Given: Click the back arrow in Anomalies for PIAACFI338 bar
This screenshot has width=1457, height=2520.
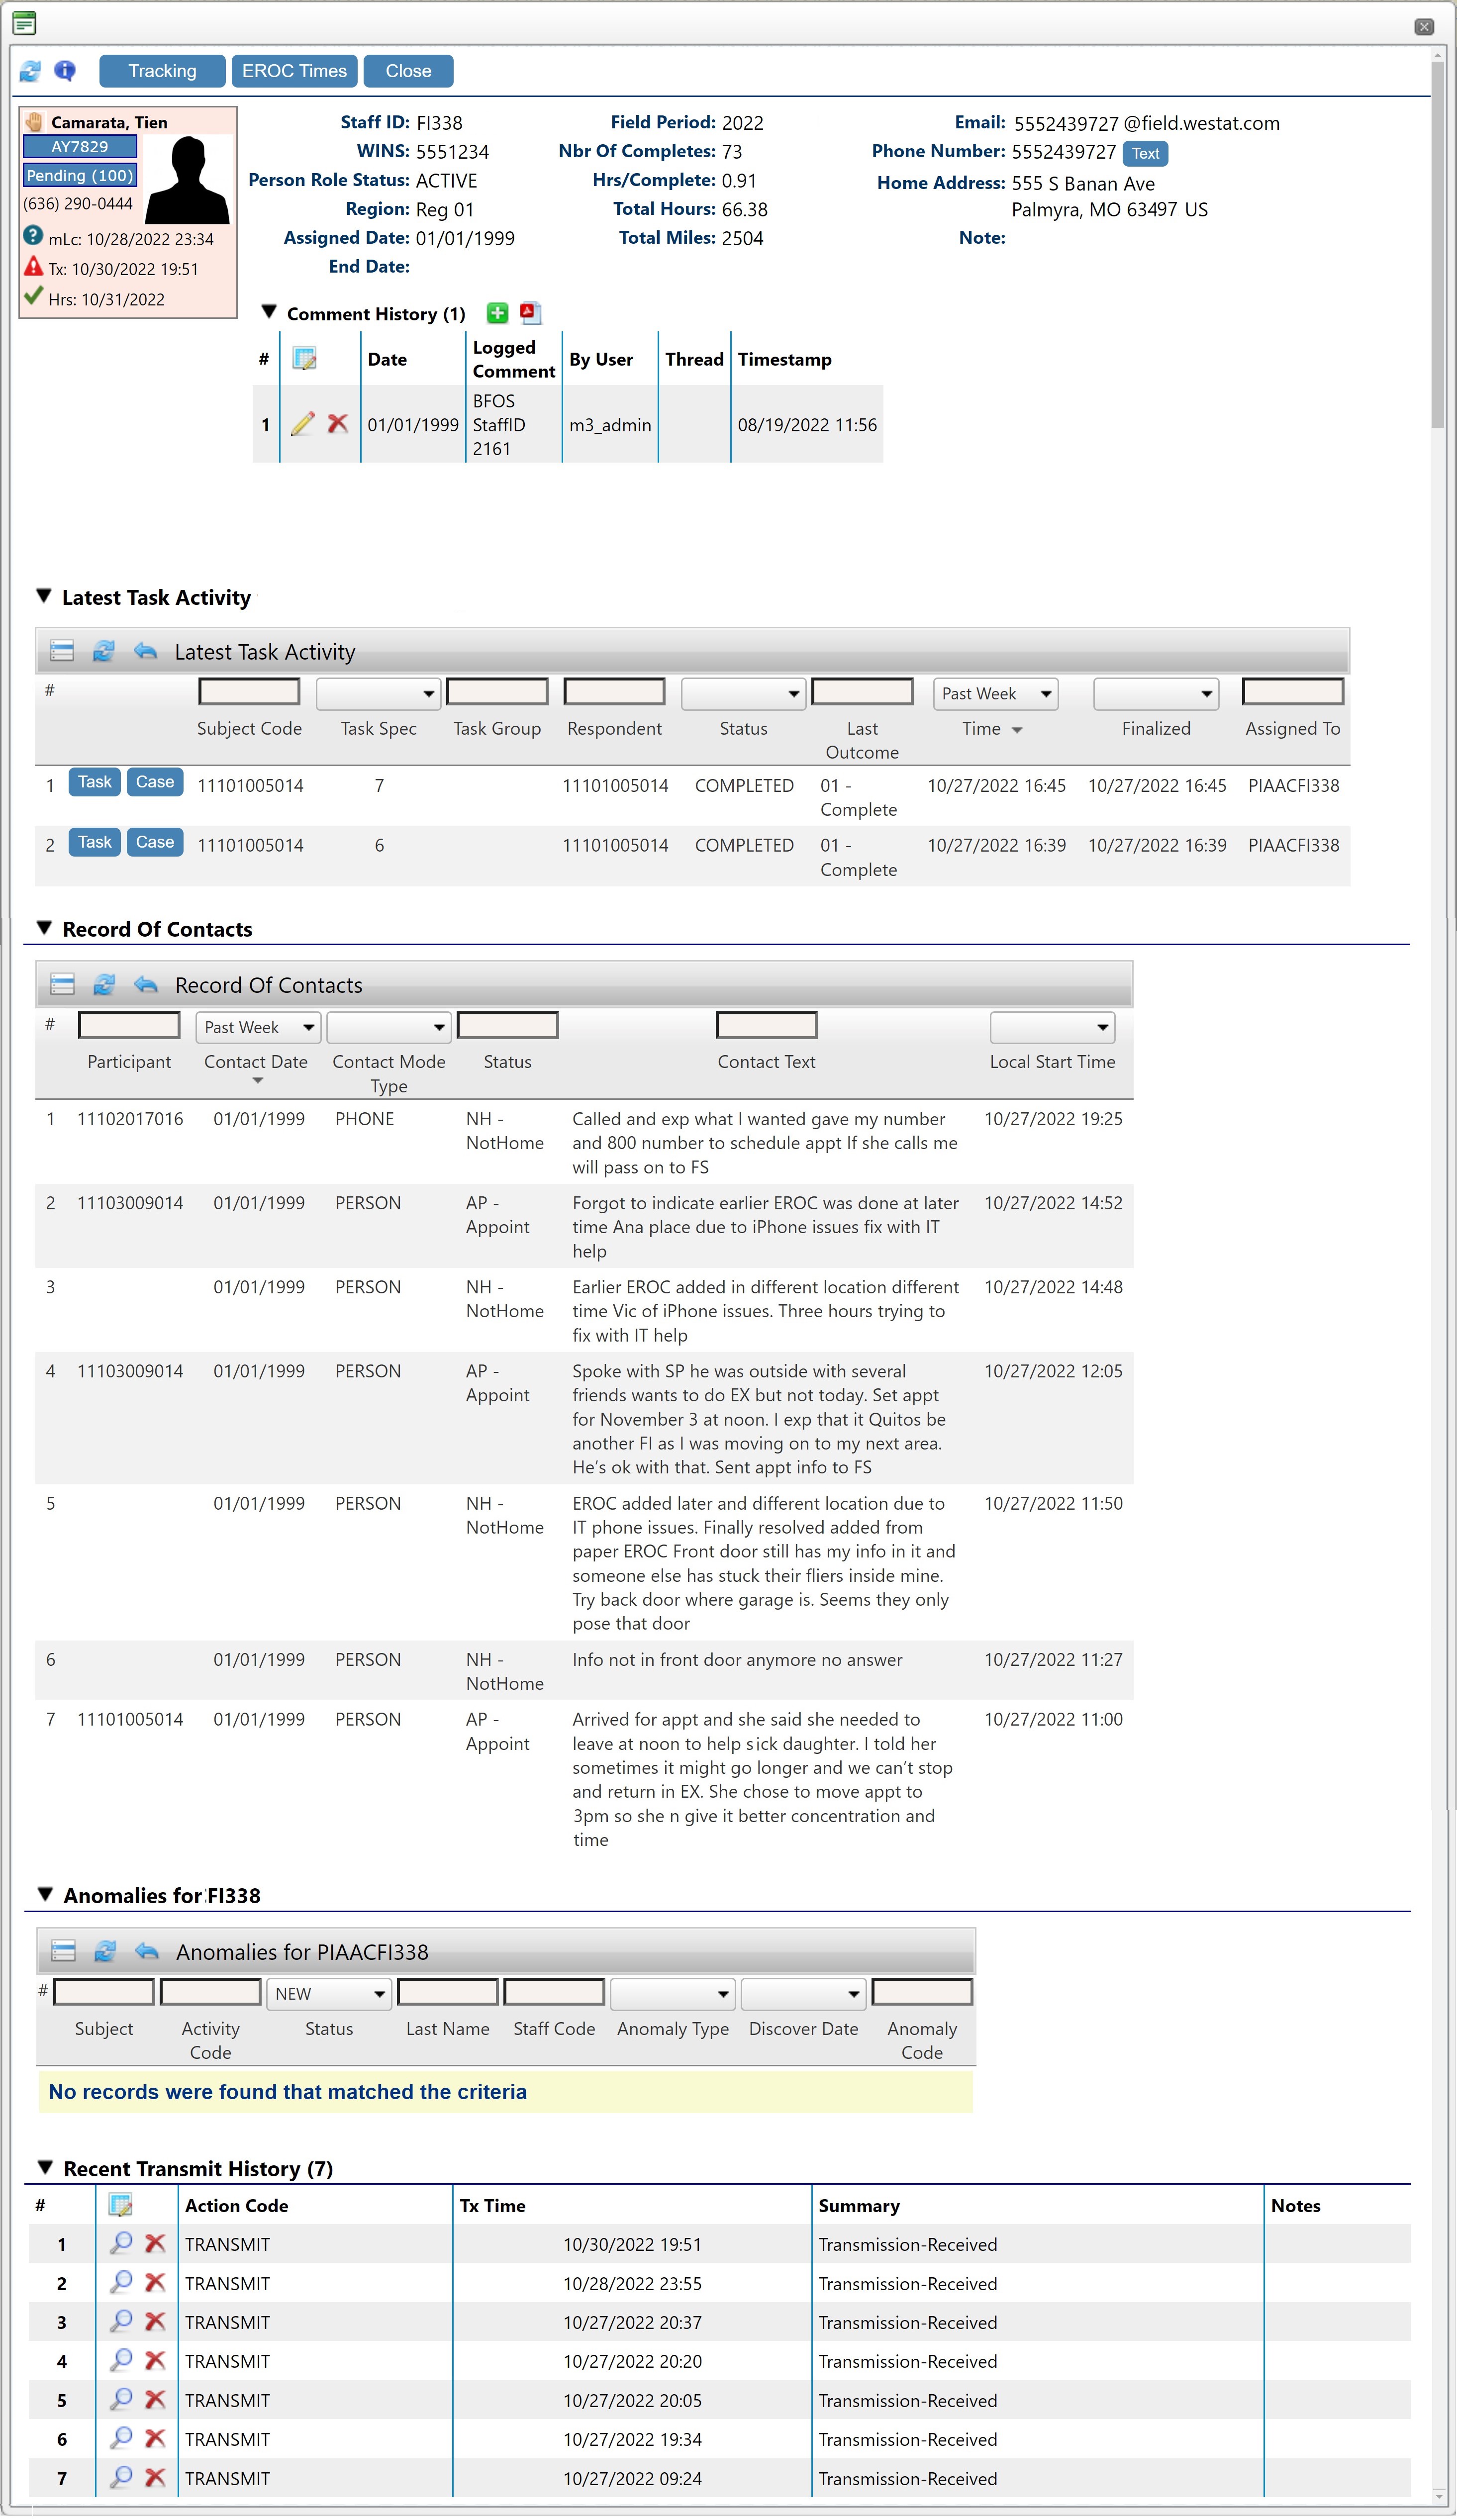Looking at the screenshot, I should [x=147, y=1951].
